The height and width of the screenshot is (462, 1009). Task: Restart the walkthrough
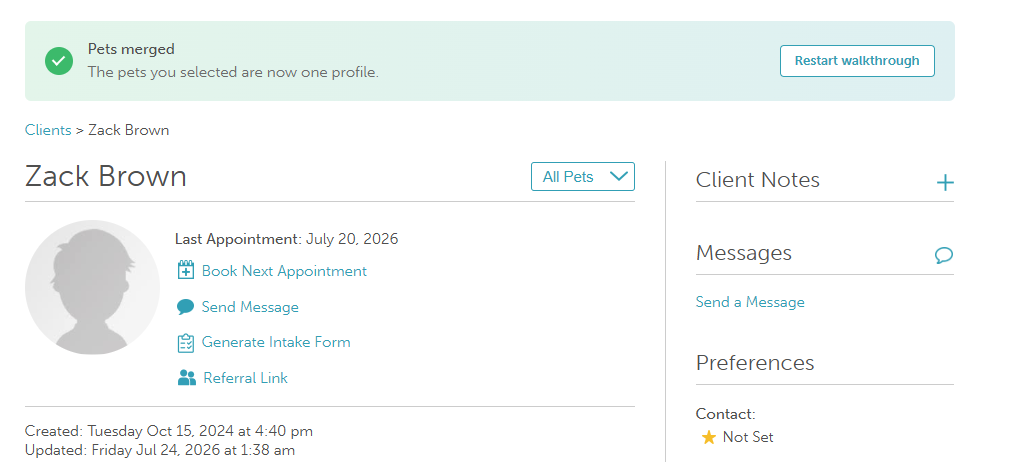(857, 61)
